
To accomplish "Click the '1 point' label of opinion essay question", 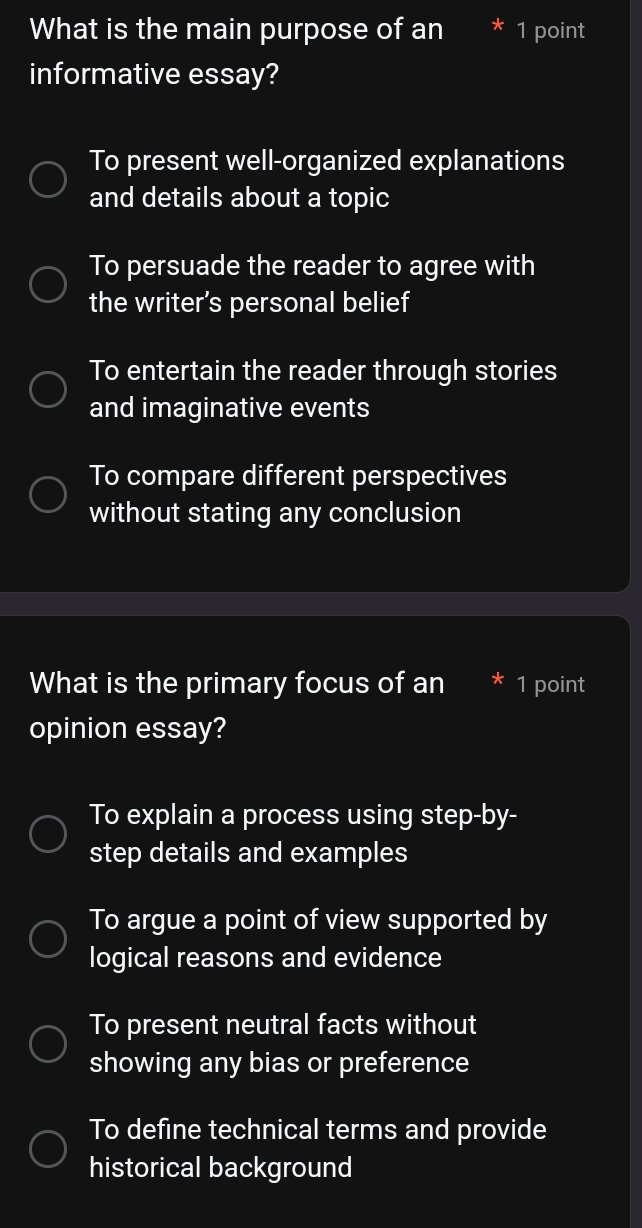I will click(x=550, y=685).
